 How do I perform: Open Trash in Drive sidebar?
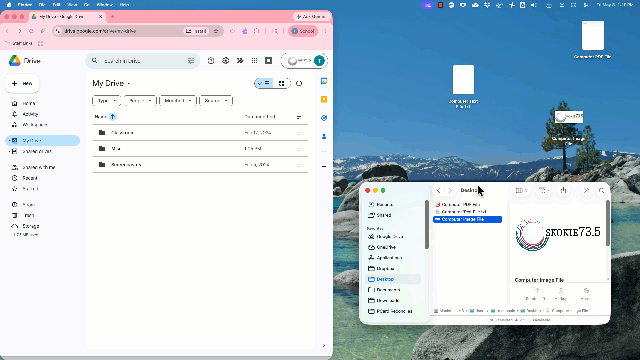tap(24, 216)
